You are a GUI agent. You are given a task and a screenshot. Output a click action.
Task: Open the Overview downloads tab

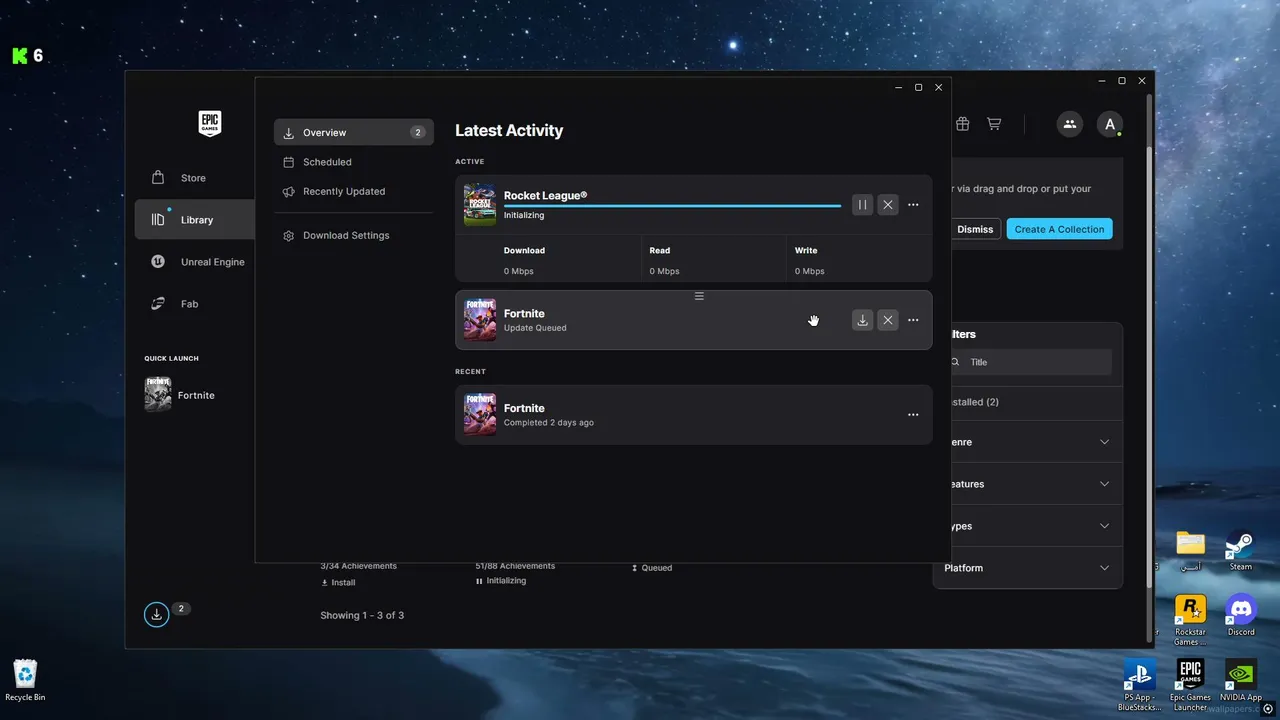click(x=354, y=132)
